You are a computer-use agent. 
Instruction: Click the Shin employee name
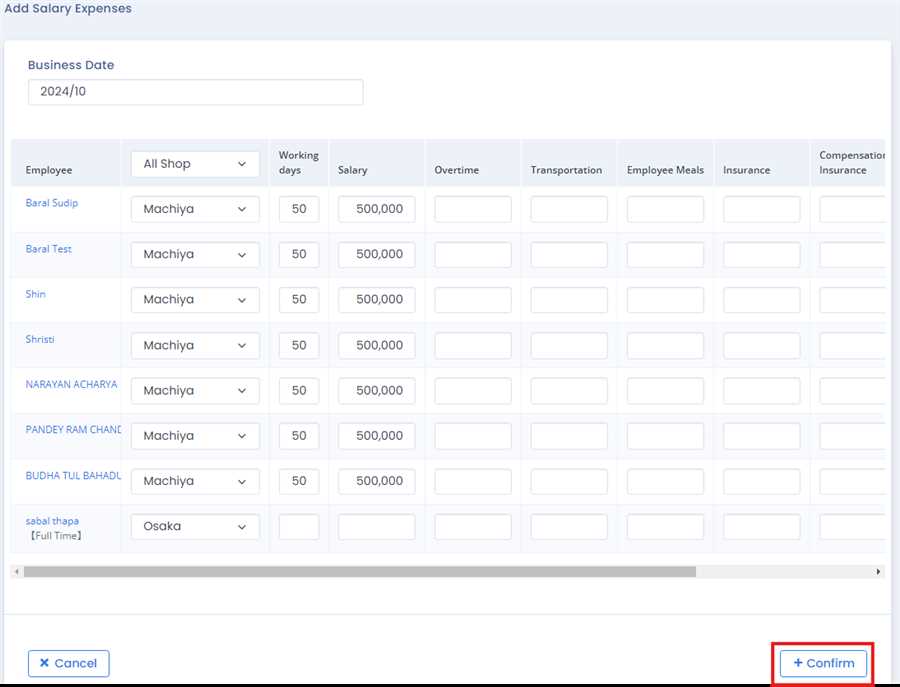[x=36, y=294]
